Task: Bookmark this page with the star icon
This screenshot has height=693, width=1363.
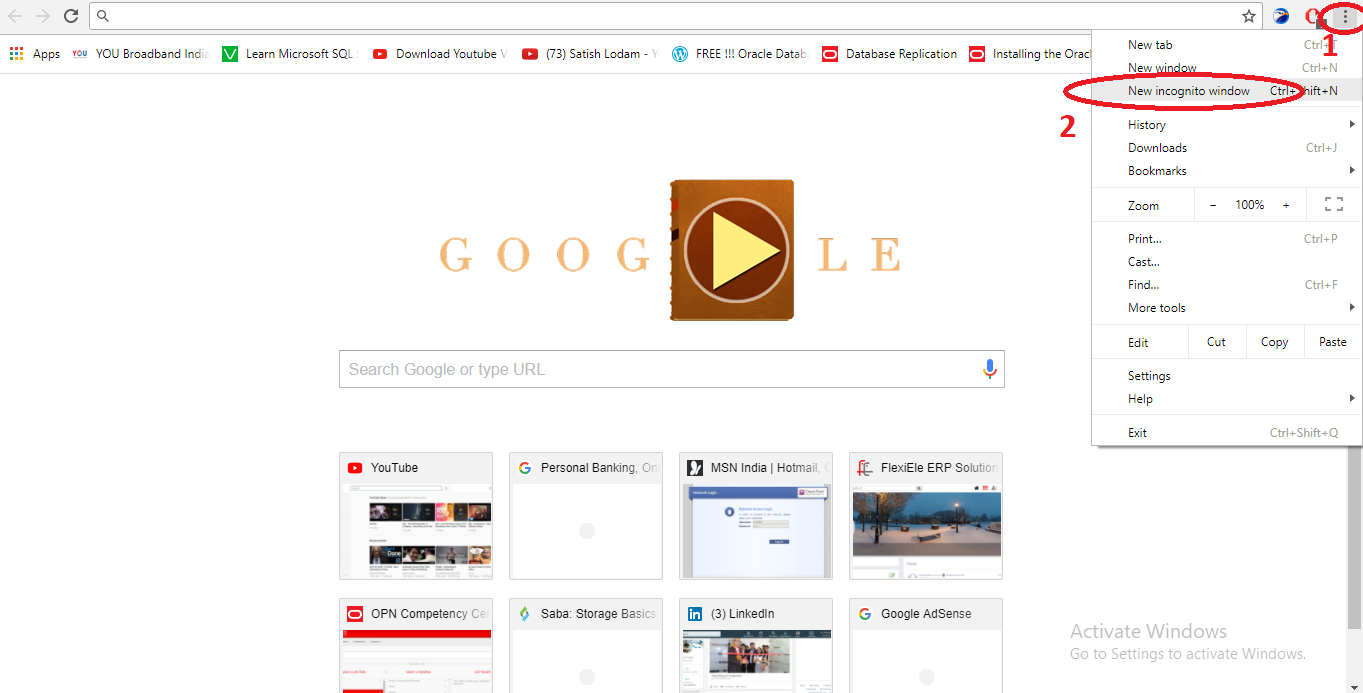Action: tap(1249, 16)
